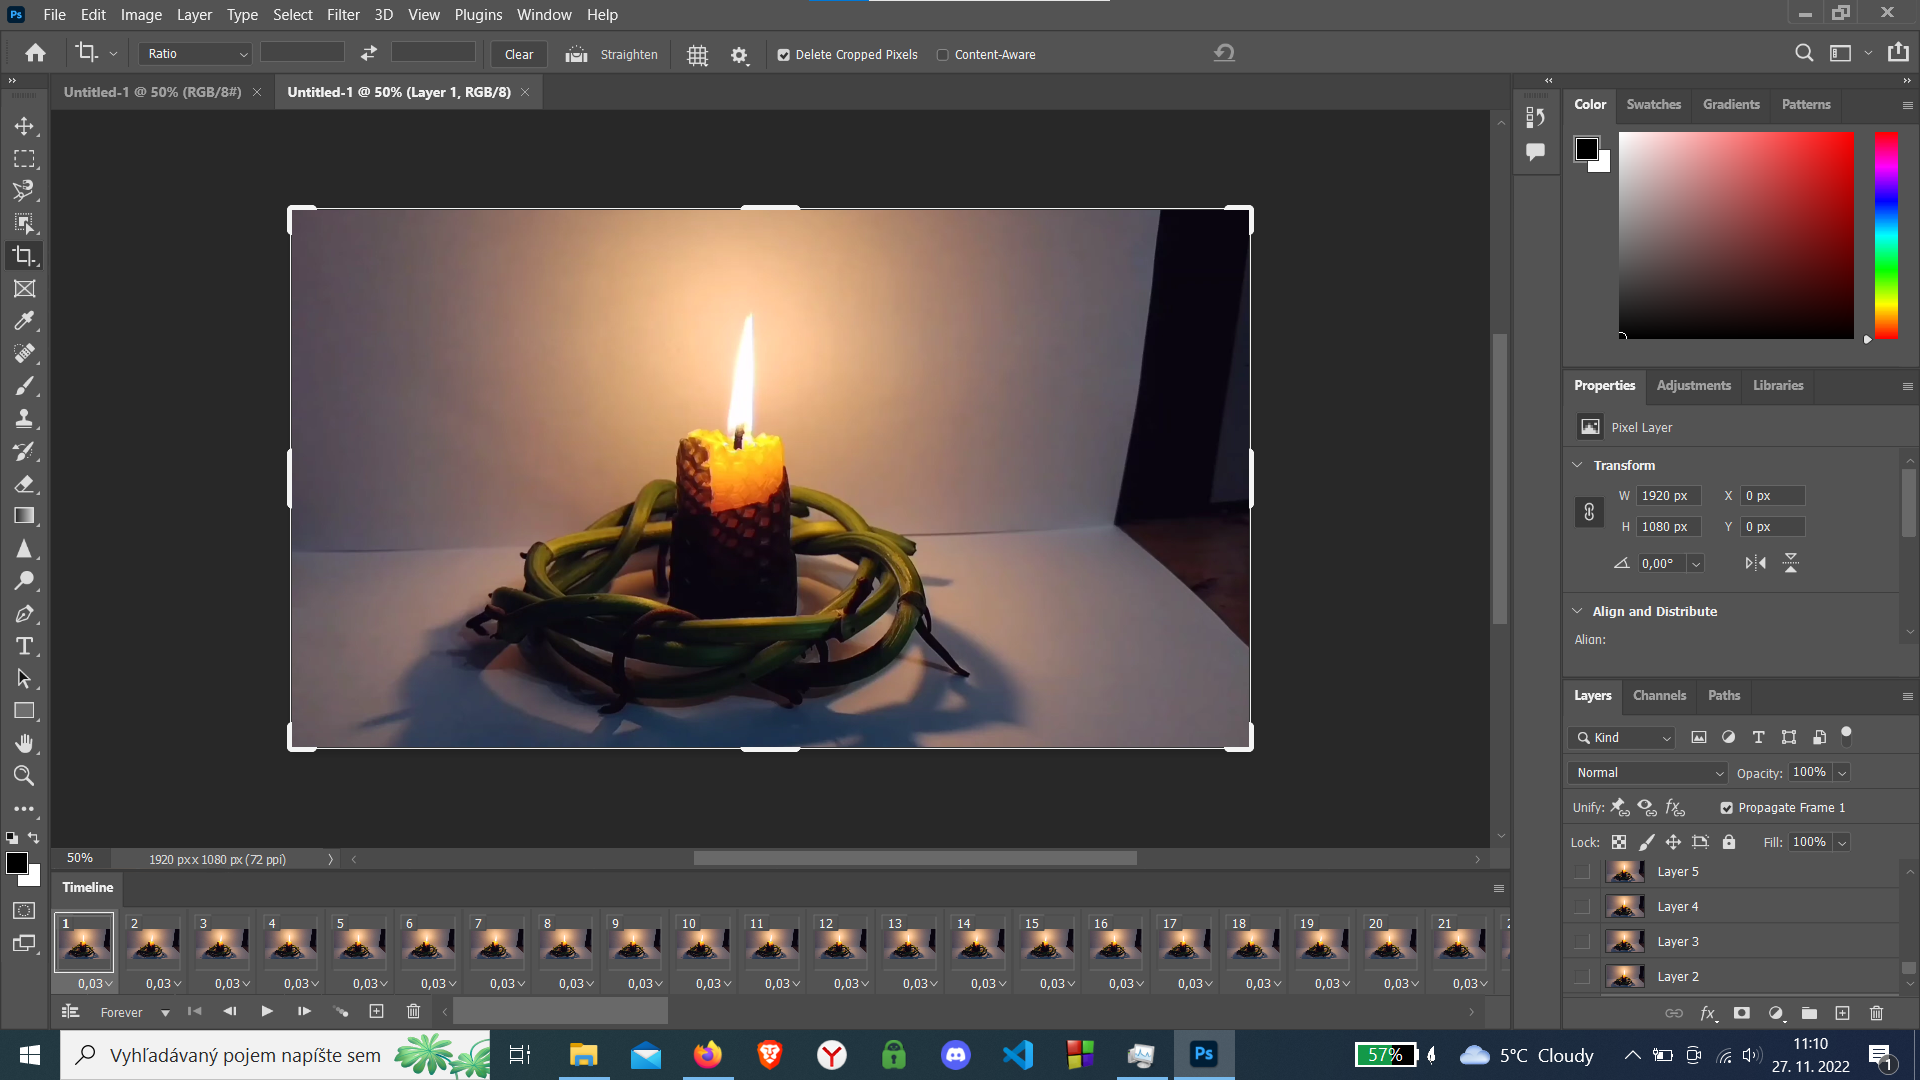Image resolution: width=1920 pixels, height=1080 pixels.
Task: Select the Hand tool
Action: pyautogui.click(x=24, y=744)
